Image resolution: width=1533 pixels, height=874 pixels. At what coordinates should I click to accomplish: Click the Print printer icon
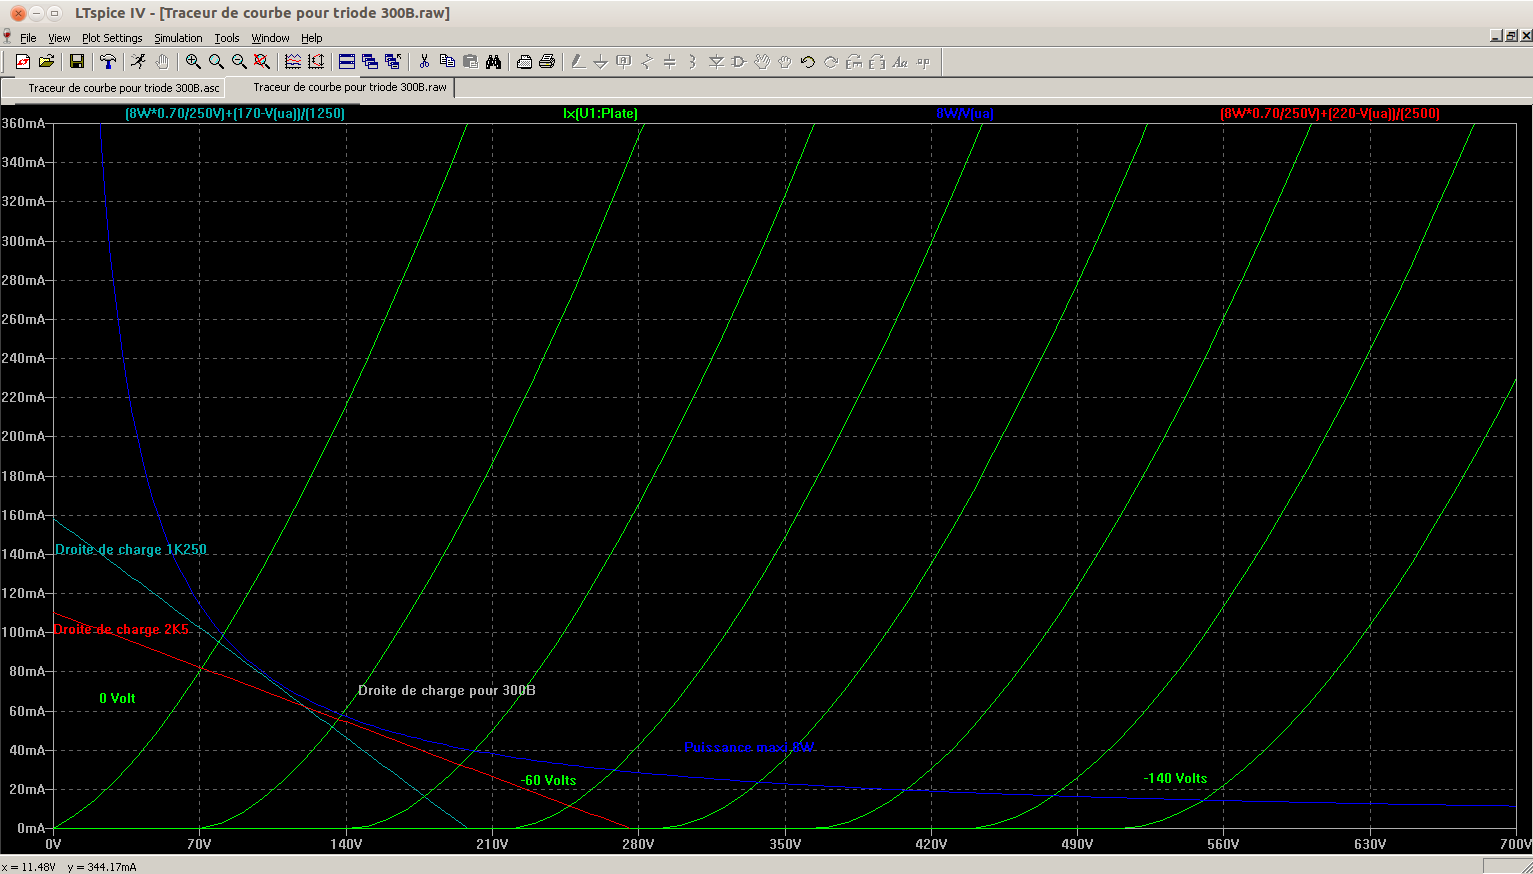pos(547,62)
